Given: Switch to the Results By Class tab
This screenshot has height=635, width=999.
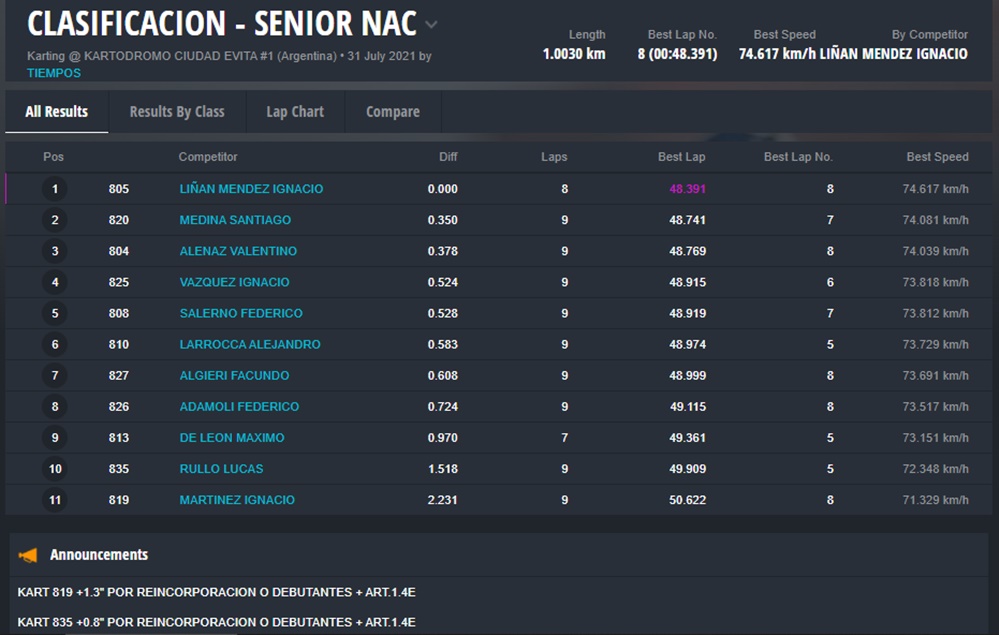Looking at the screenshot, I should (x=177, y=112).
